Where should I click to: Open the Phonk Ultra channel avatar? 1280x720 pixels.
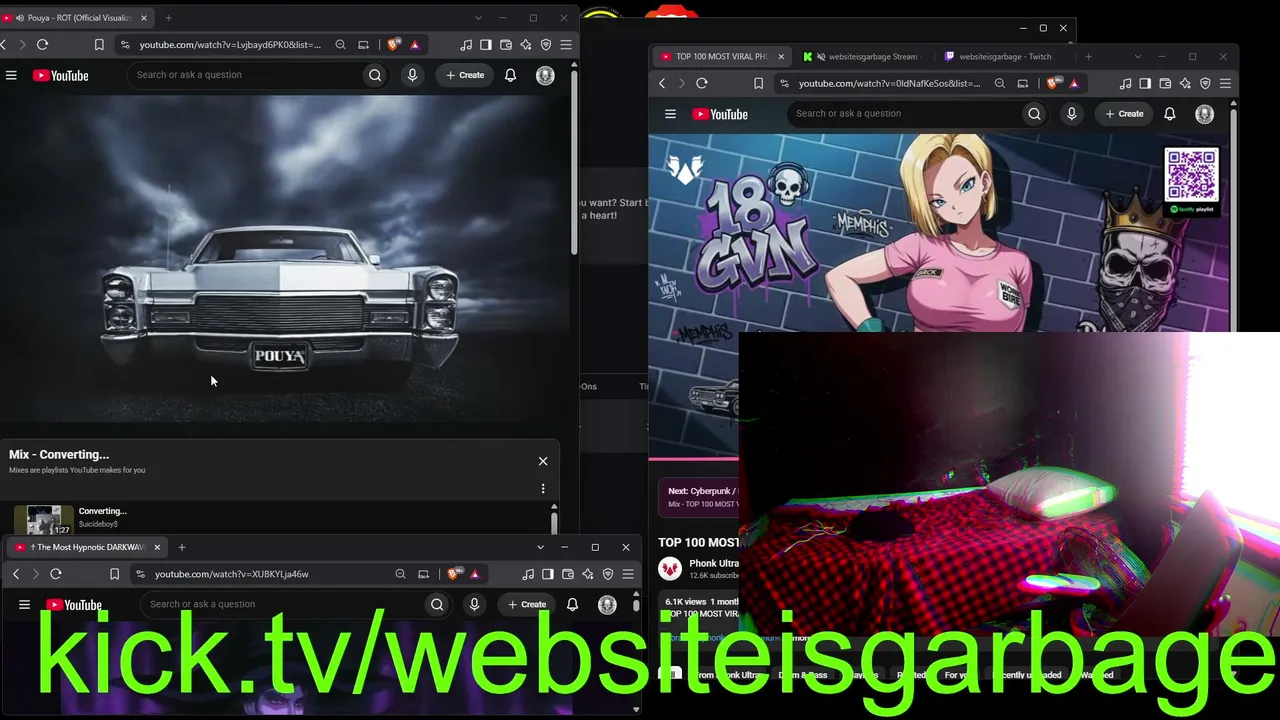tap(670, 569)
